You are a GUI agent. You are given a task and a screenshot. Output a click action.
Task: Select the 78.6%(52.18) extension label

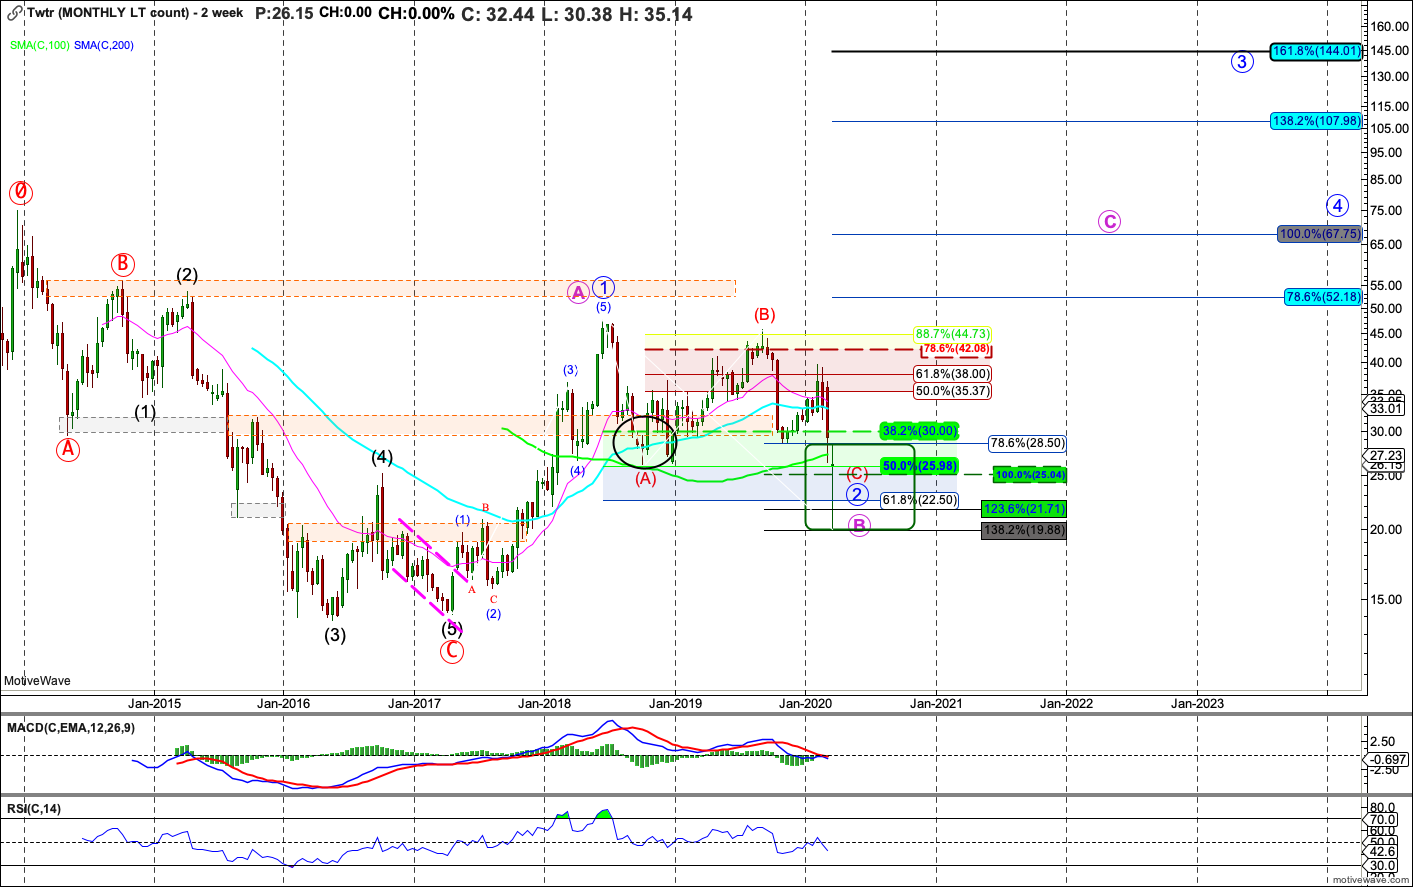1323,297
